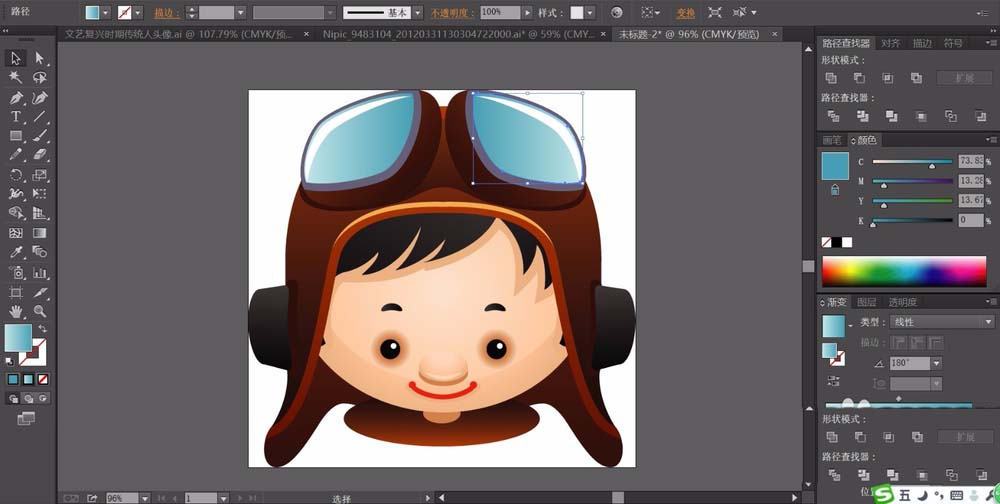Select the Pen tool in the toolbox
The height and width of the screenshot is (504, 1000).
tap(16, 98)
